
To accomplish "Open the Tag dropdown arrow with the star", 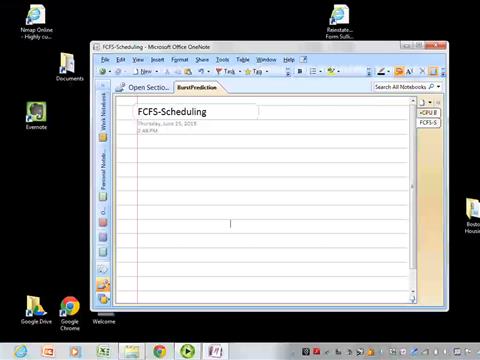I will tap(267, 72).
